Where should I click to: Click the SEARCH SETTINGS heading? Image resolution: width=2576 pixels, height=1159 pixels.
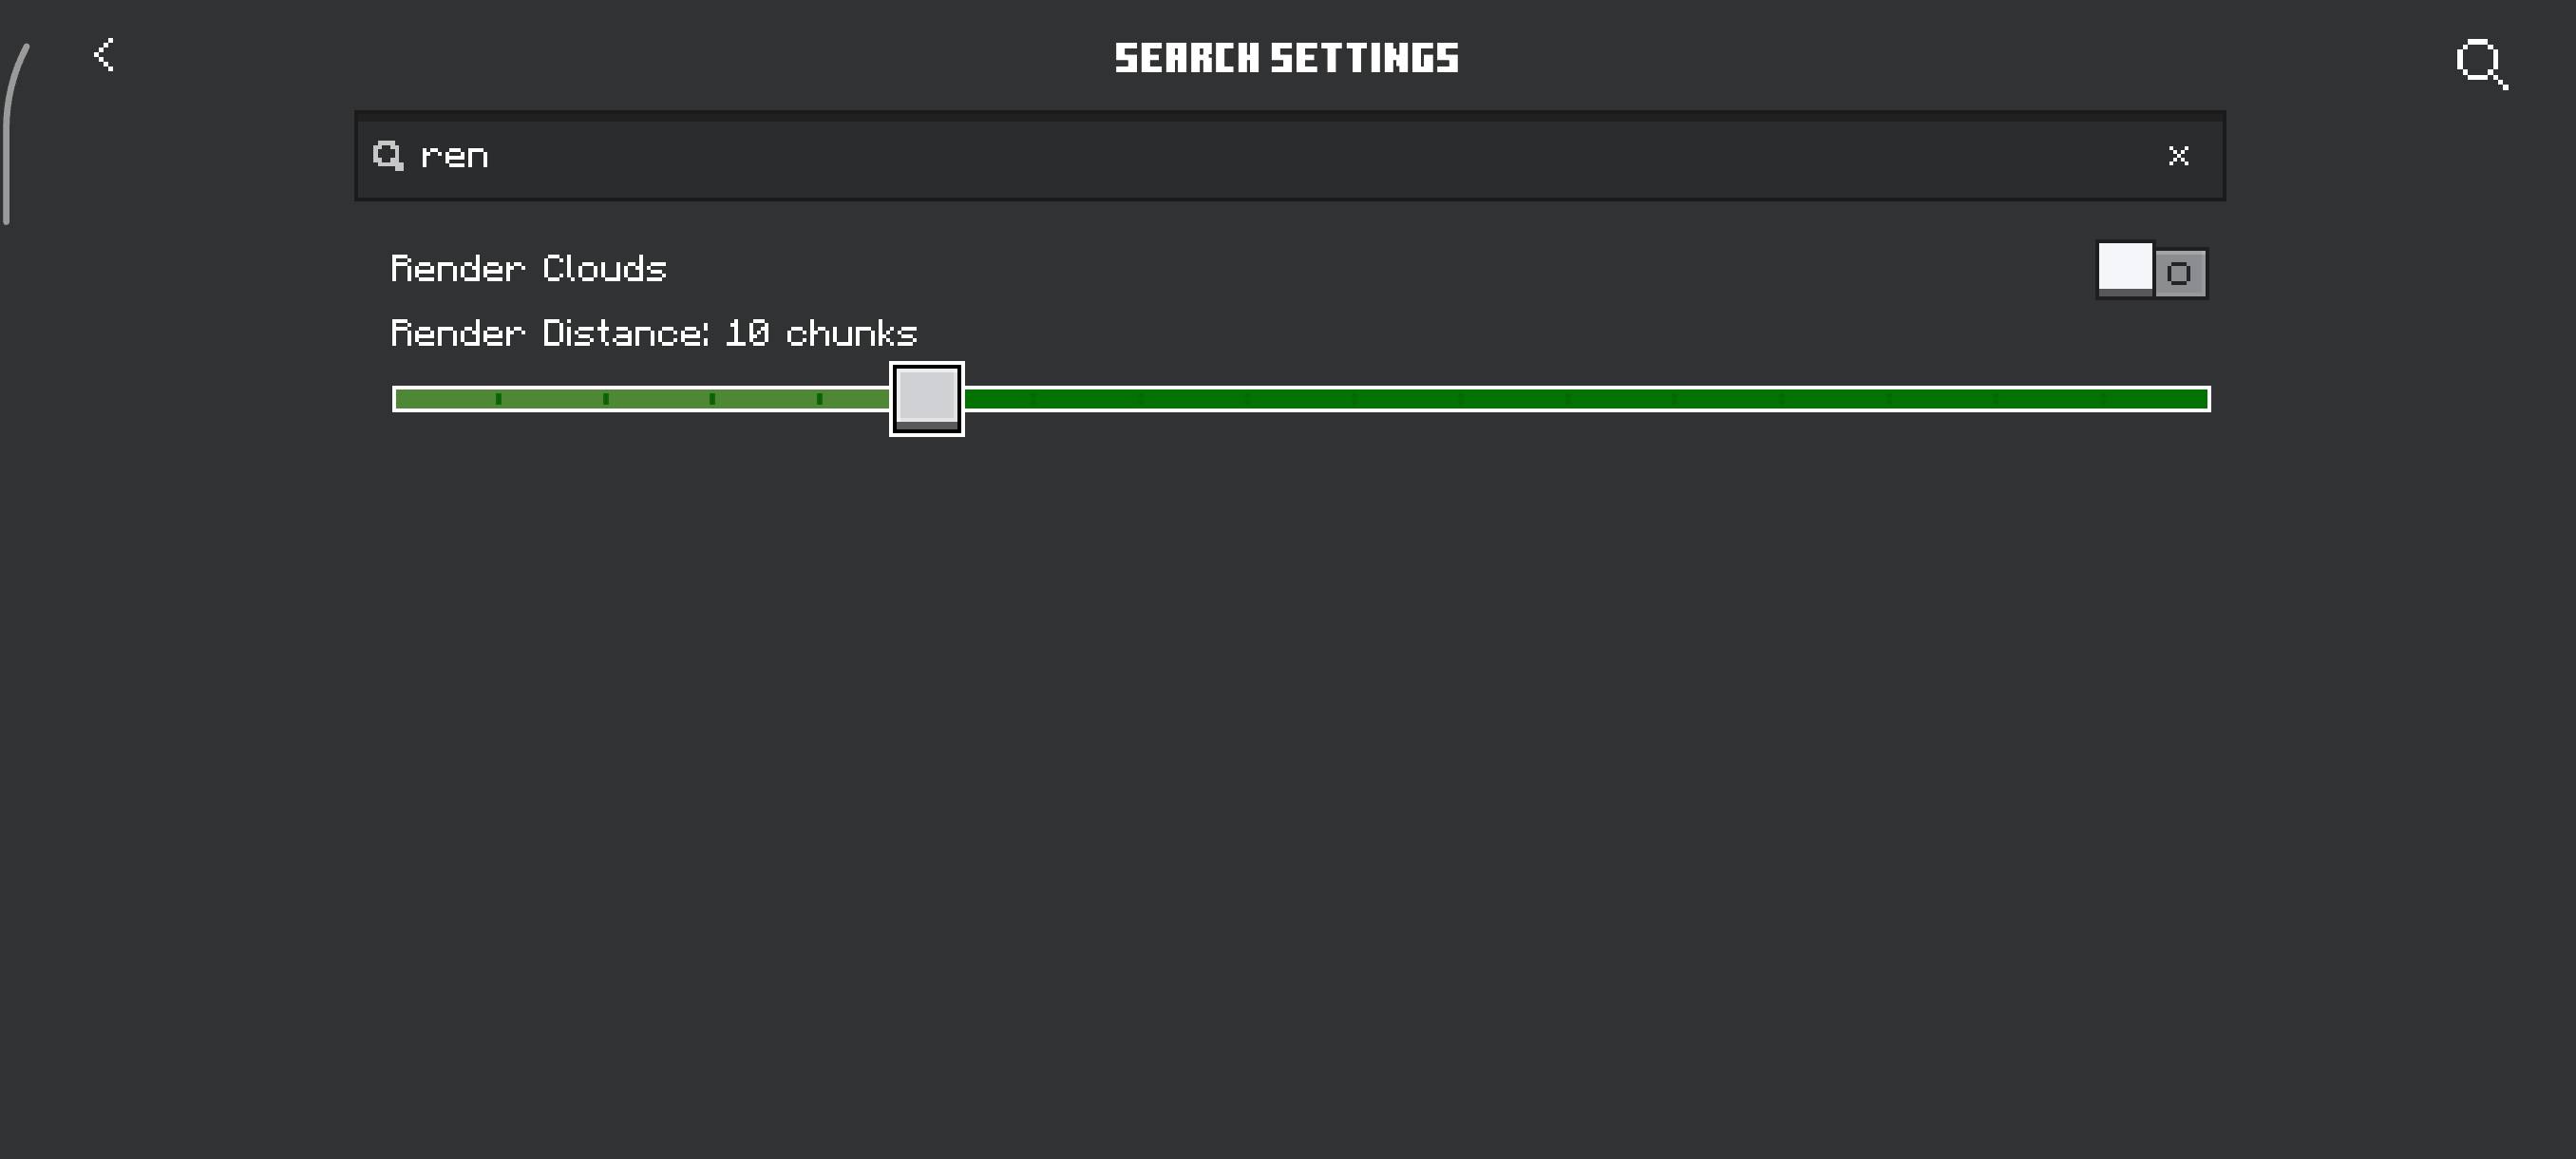pos(1286,57)
